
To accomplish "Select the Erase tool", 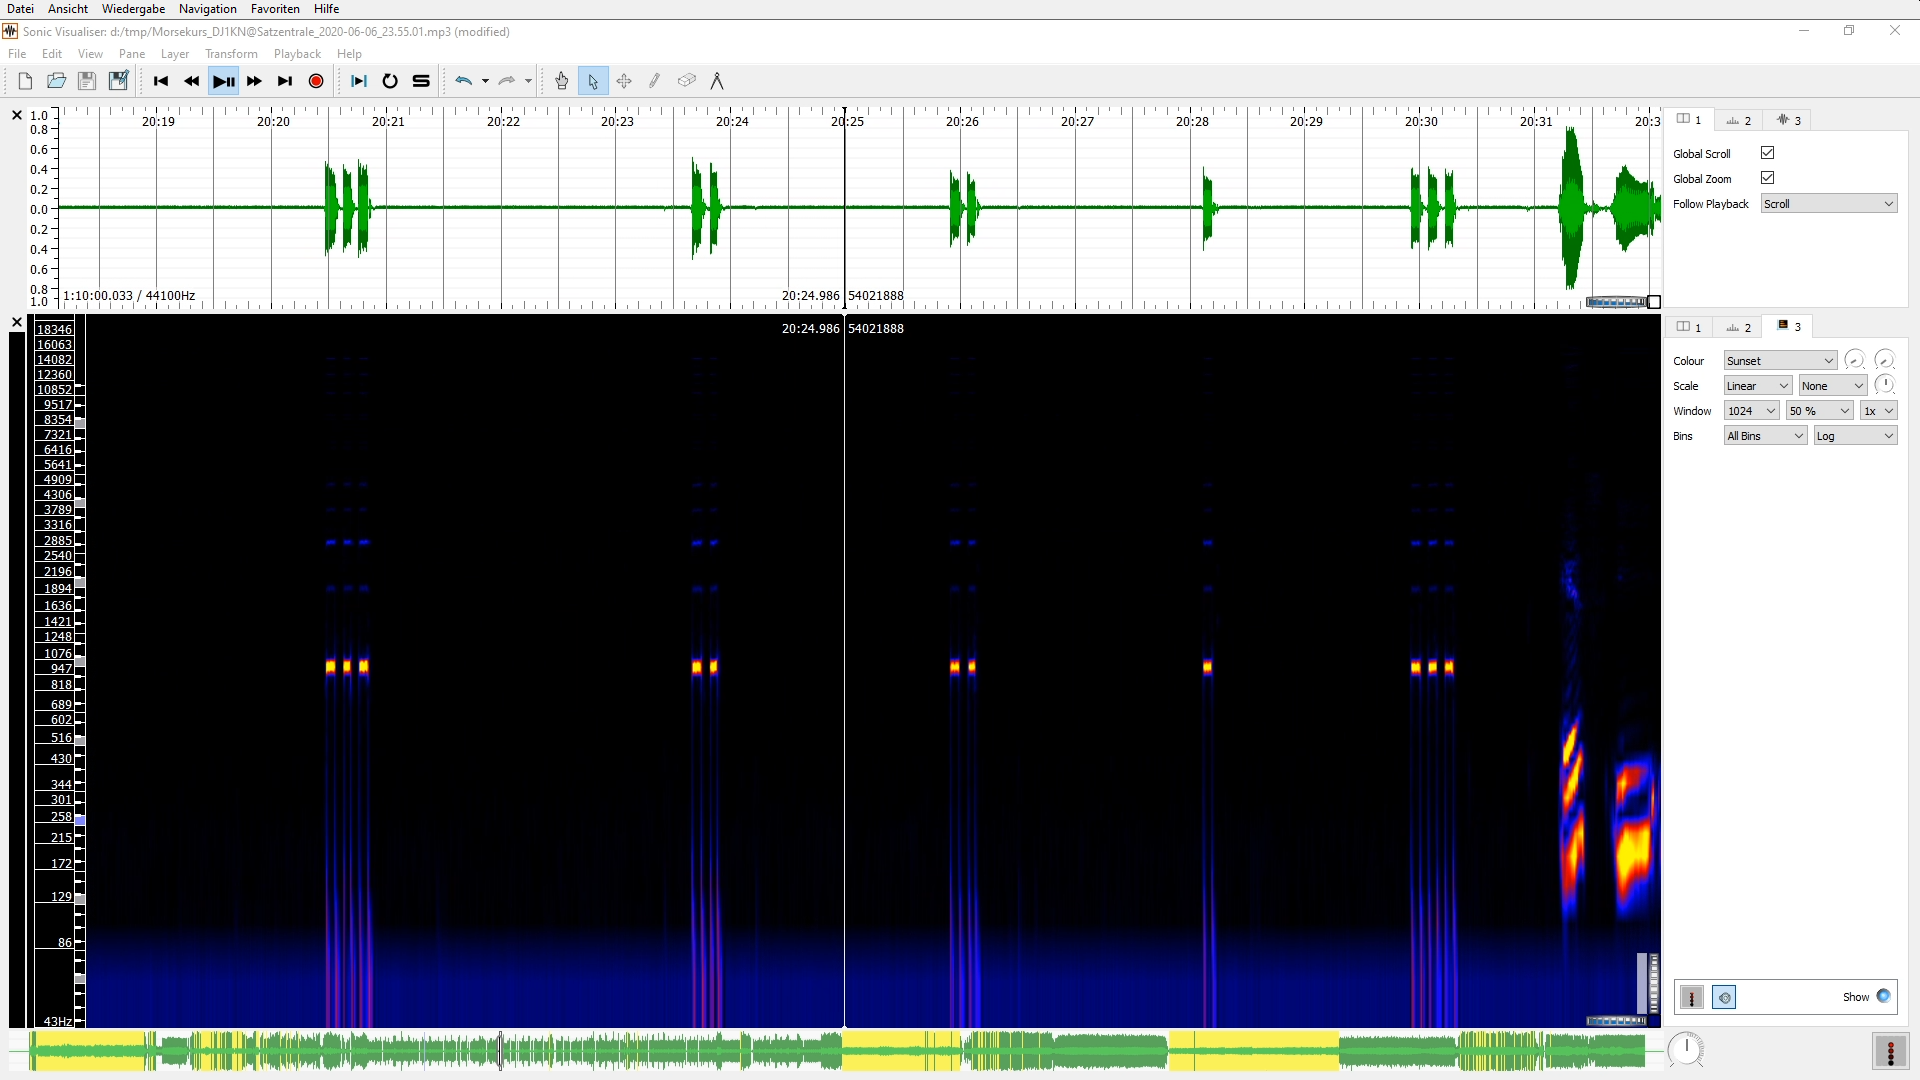I will click(686, 81).
